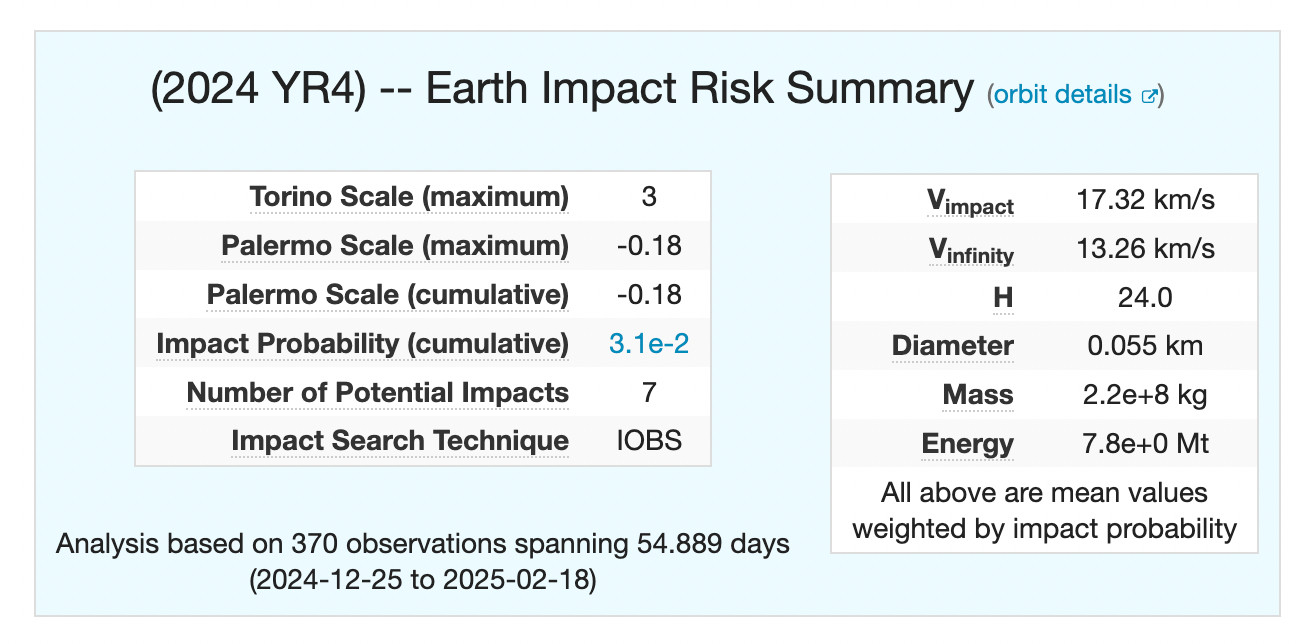Click the 7.8e+0 Mt energy value

(x=1145, y=443)
